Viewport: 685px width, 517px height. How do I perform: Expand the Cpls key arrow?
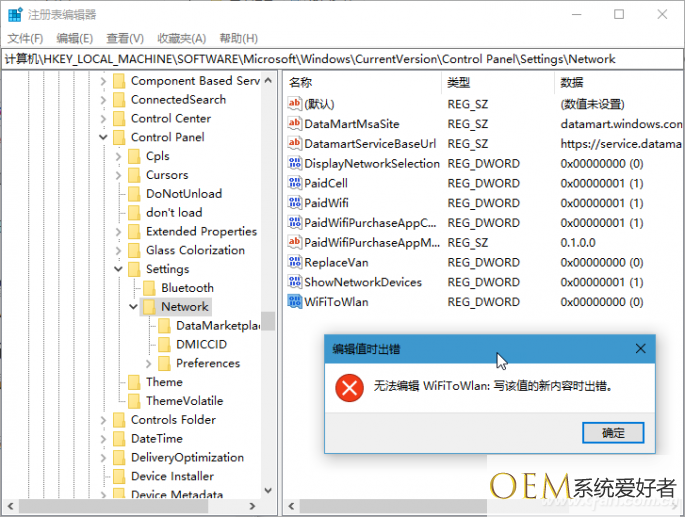(119, 157)
